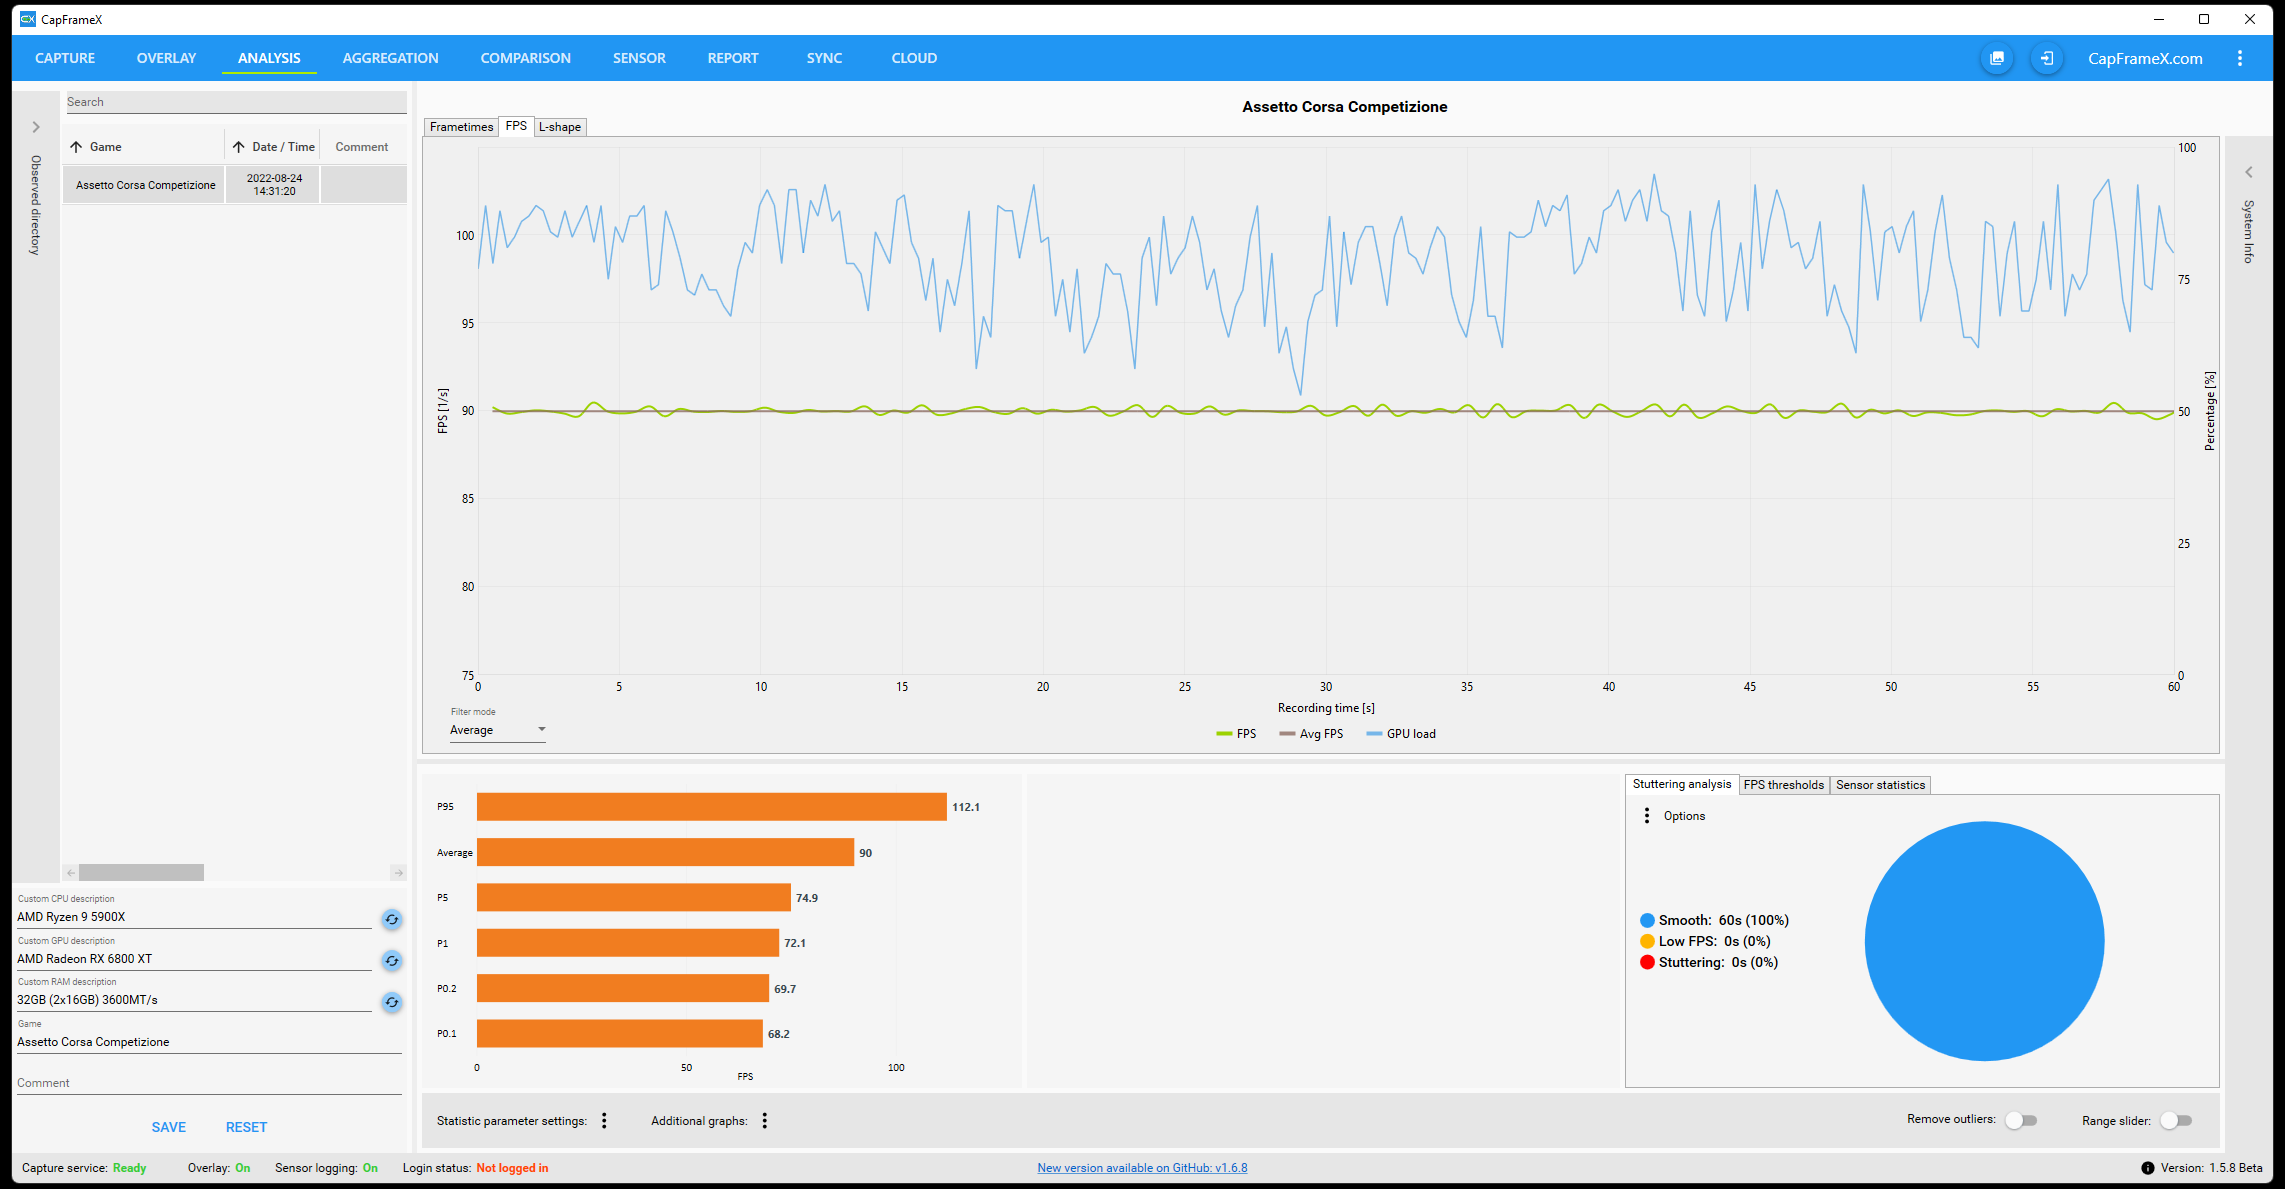The height and width of the screenshot is (1189, 2285).
Task: Select the Frametimes chart tab
Action: tap(461, 127)
